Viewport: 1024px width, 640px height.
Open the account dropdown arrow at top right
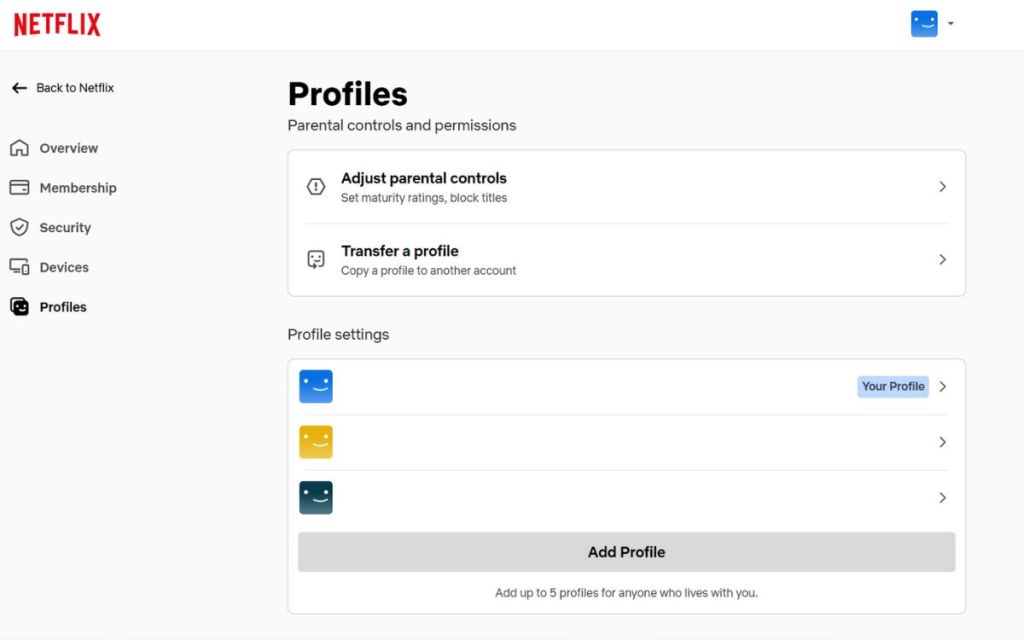950,24
